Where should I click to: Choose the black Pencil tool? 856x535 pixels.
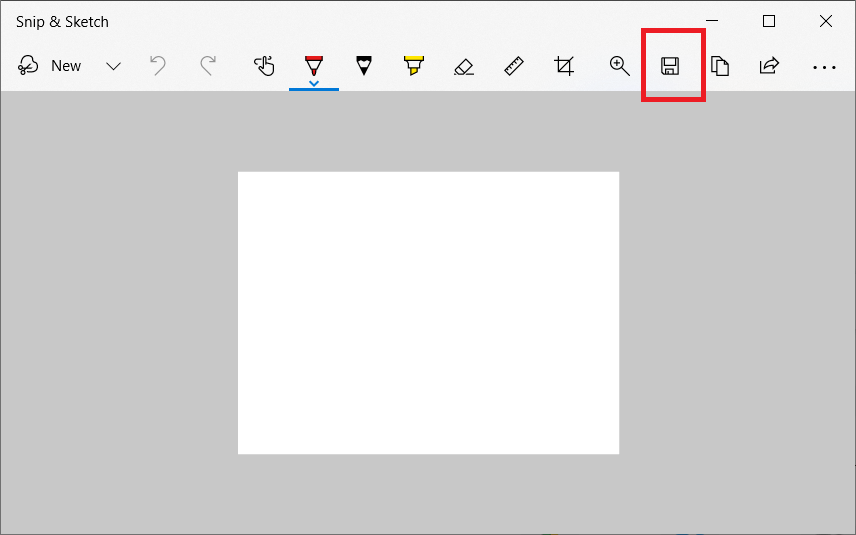tap(364, 66)
